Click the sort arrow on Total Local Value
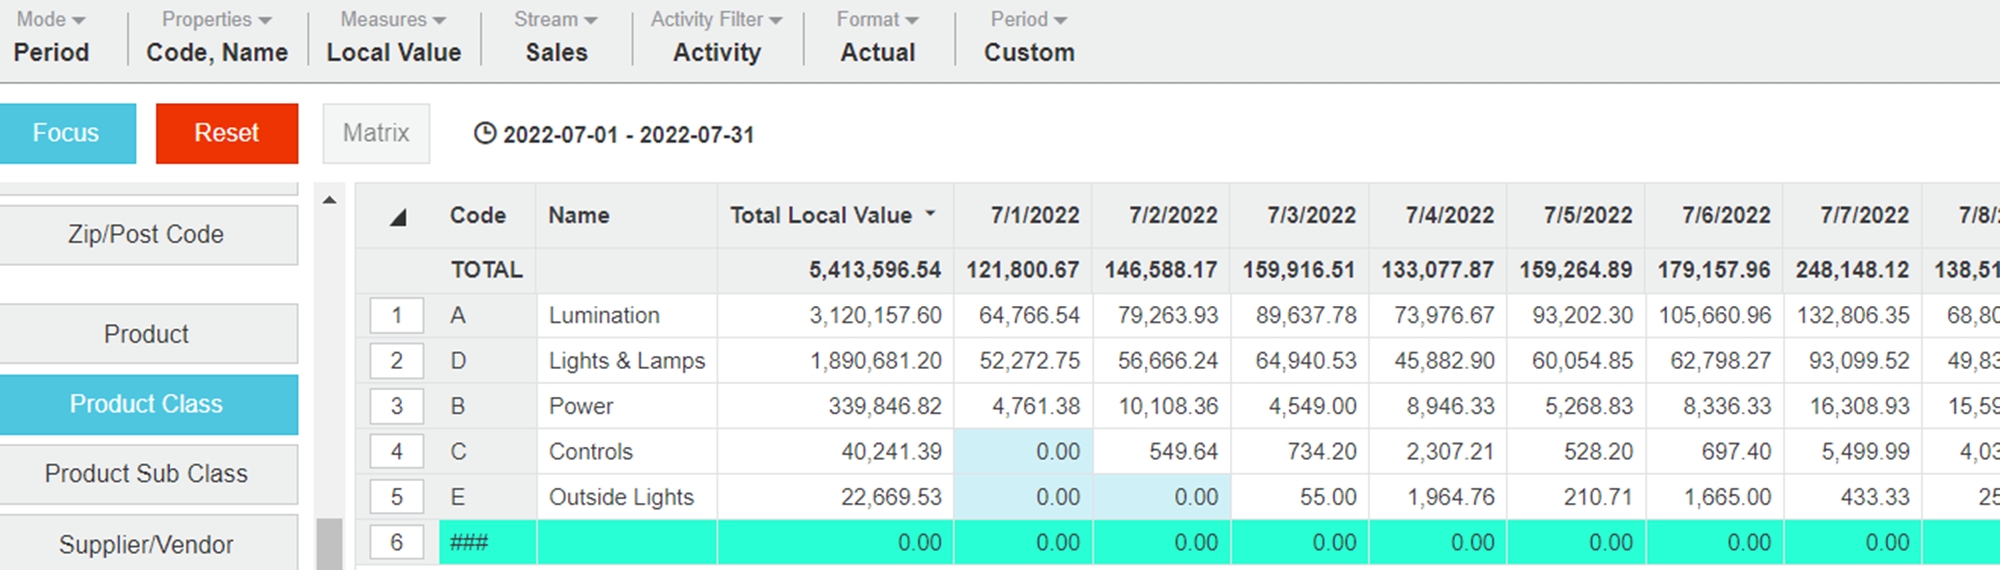Screen dimensions: 2000x570 (x=931, y=214)
